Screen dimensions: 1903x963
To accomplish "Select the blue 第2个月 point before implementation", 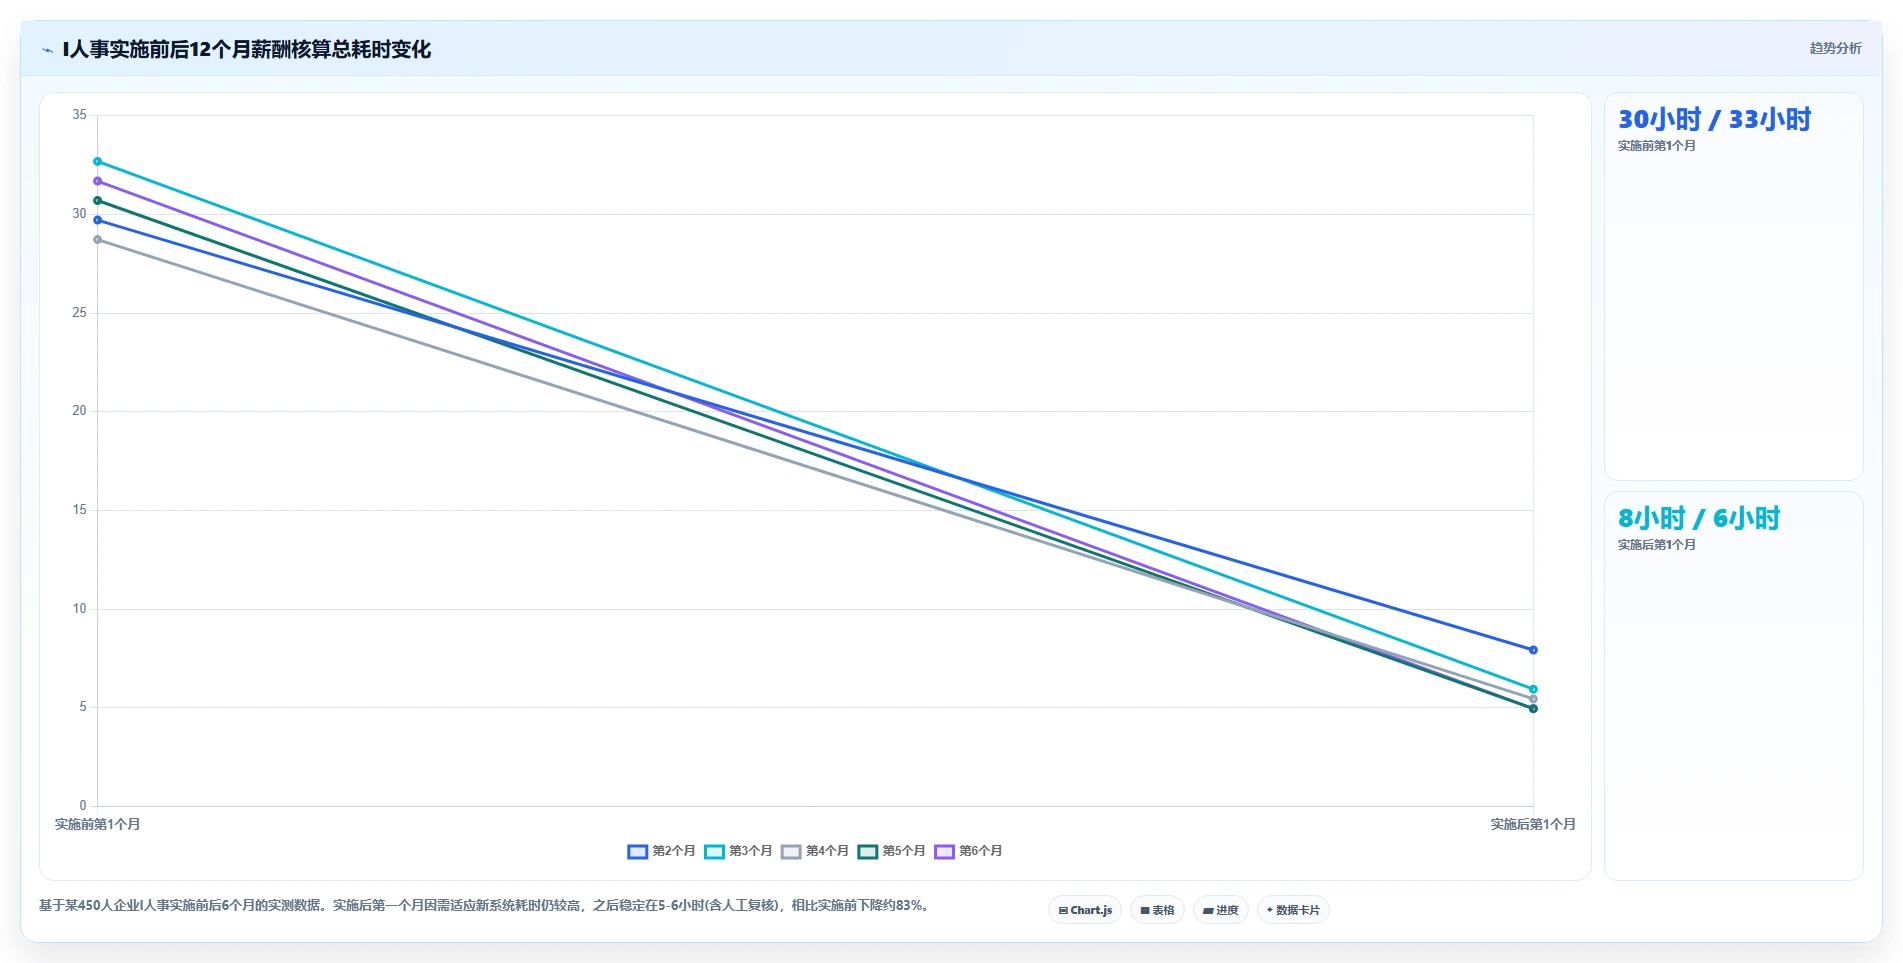I will 97,220.
